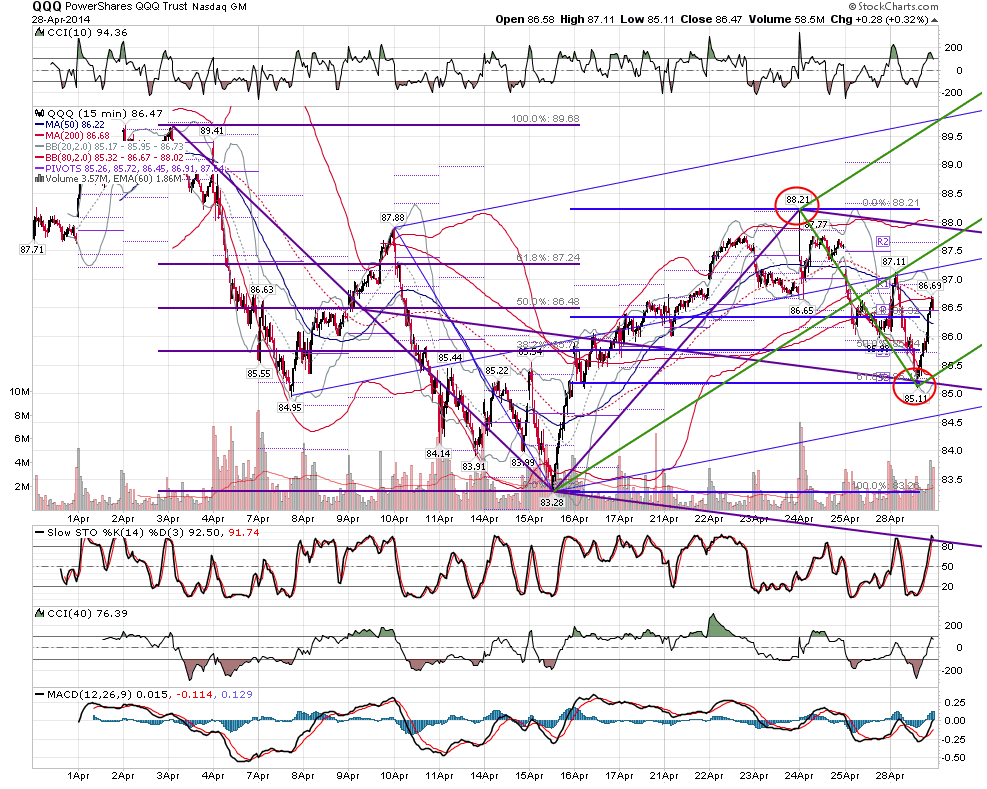Select the MA(200) 86.68 legend entry

click(x=76, y=135)
